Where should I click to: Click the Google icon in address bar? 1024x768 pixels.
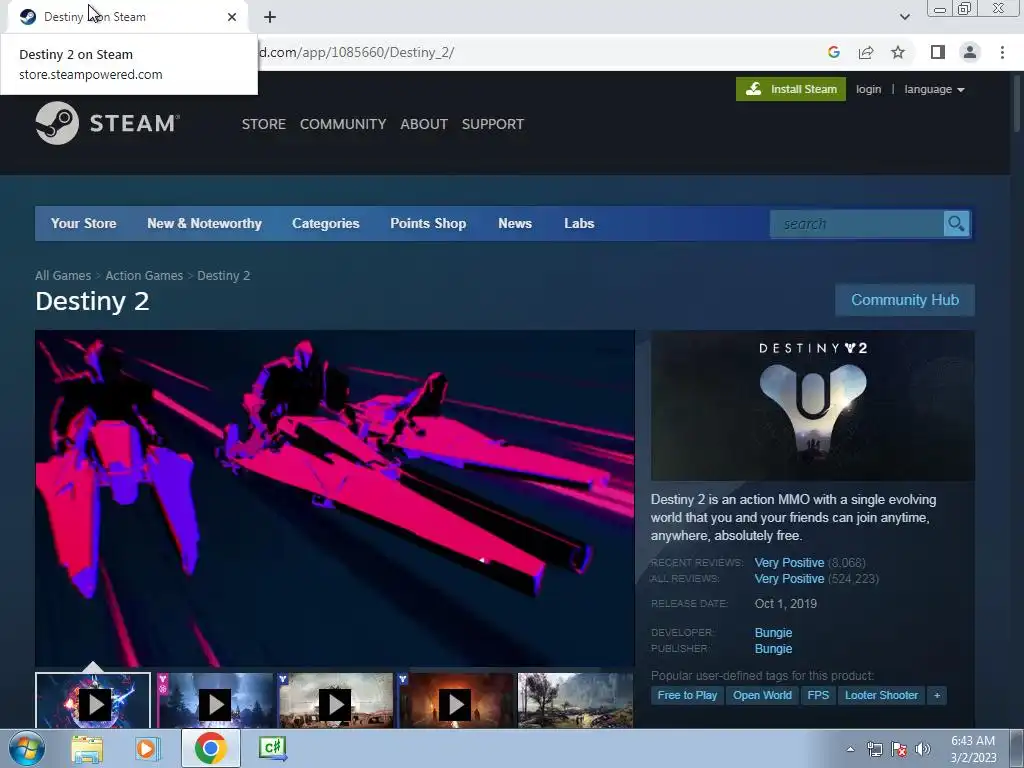tap(833, 52)
